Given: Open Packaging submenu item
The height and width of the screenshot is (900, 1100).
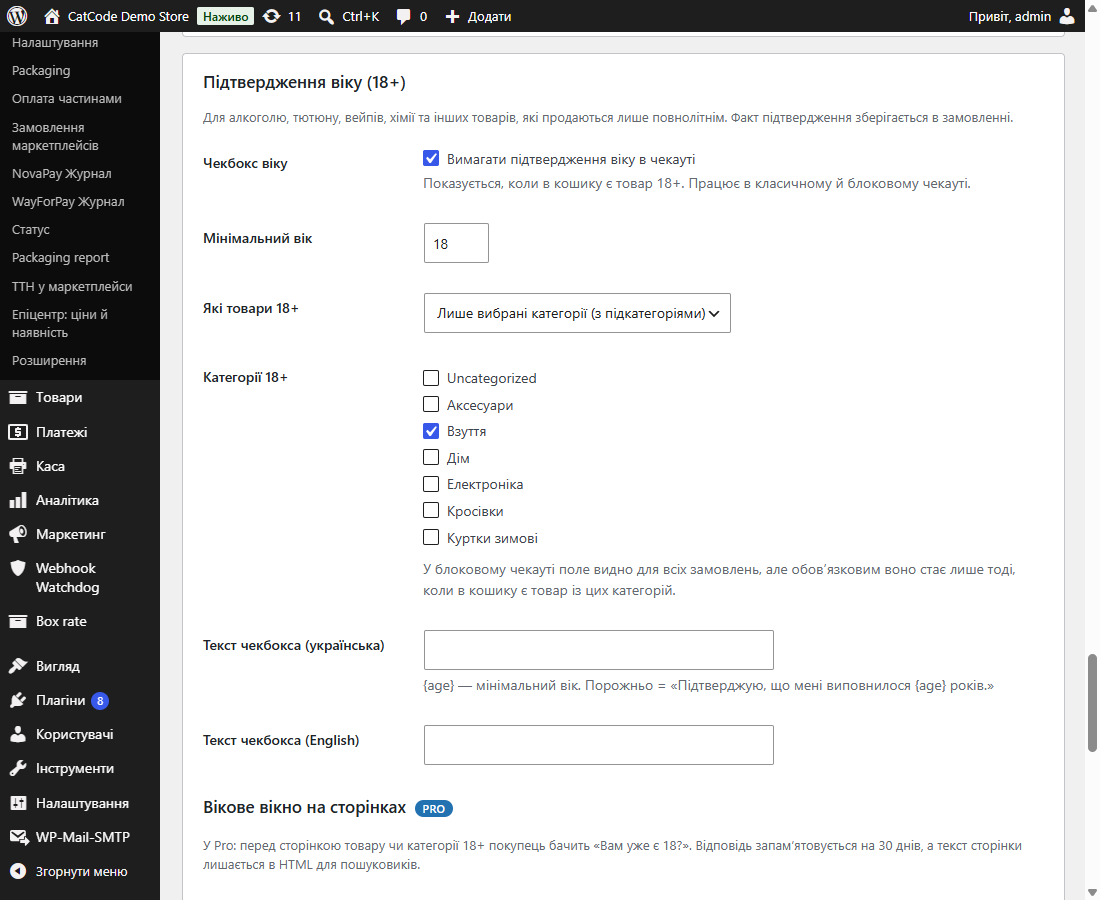Looking at the screenshot, I should coord(41,71).
